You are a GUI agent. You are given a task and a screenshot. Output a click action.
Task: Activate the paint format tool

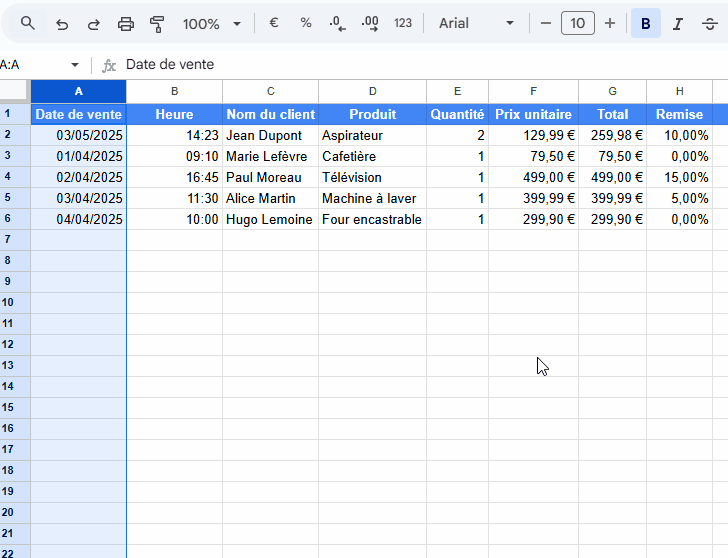[x=157, y=23]
